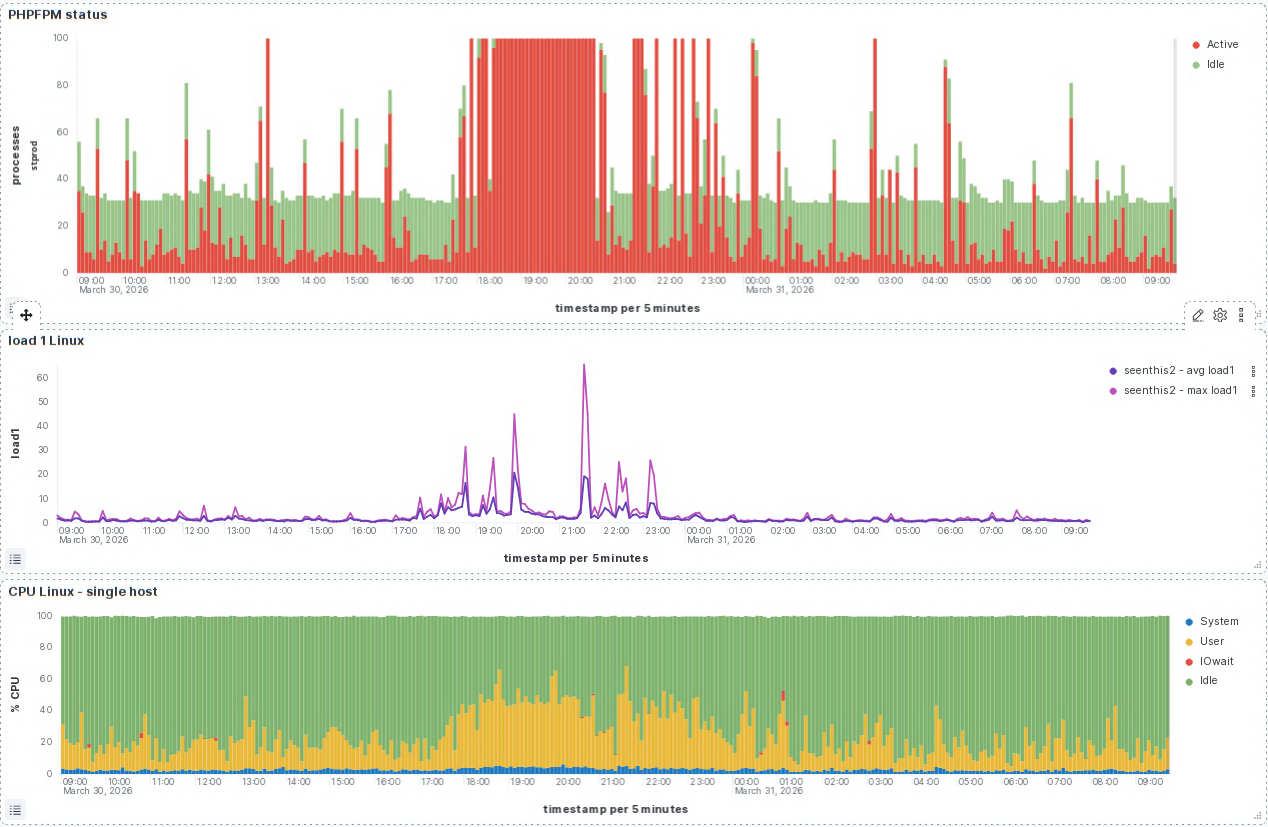Select System legend label in CPU panel
This screenshot has height=827, width=1268.
(x=1219, y=622)
